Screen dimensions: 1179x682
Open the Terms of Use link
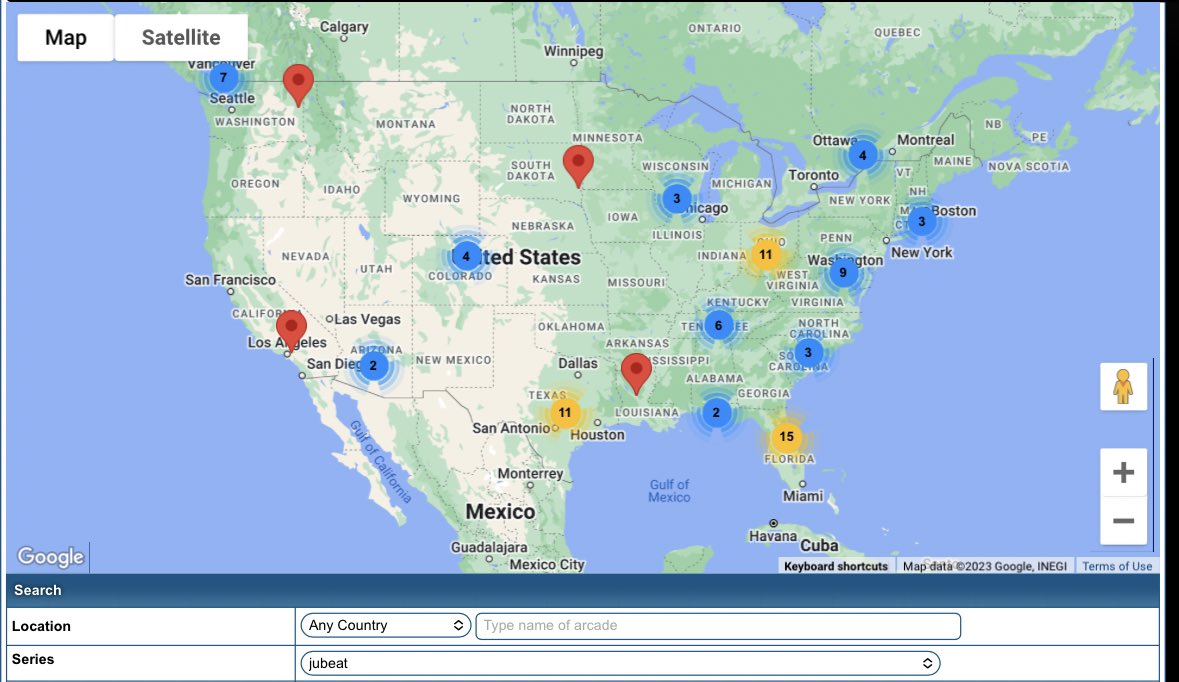click(x=1117, y=566)
